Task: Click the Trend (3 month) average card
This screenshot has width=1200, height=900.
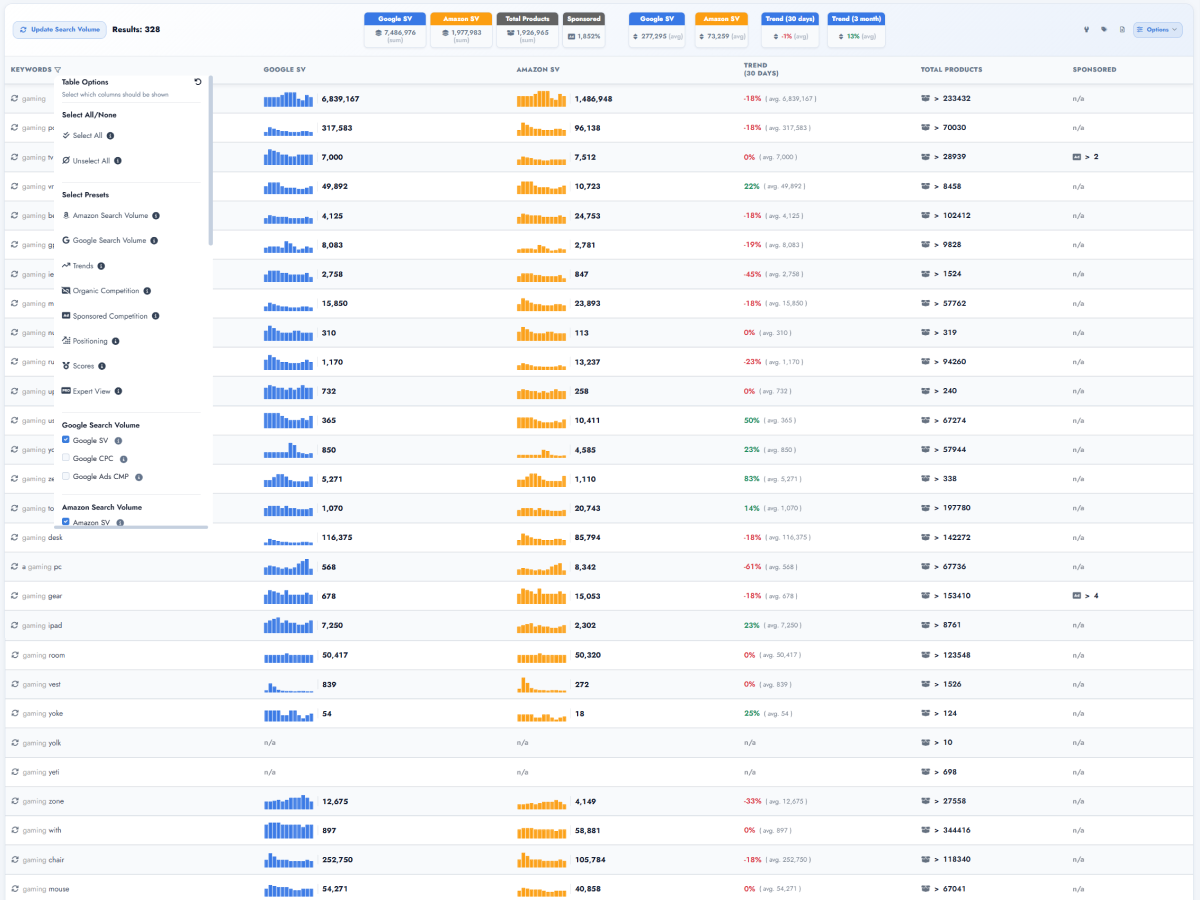Action: [x=856, y=30]
